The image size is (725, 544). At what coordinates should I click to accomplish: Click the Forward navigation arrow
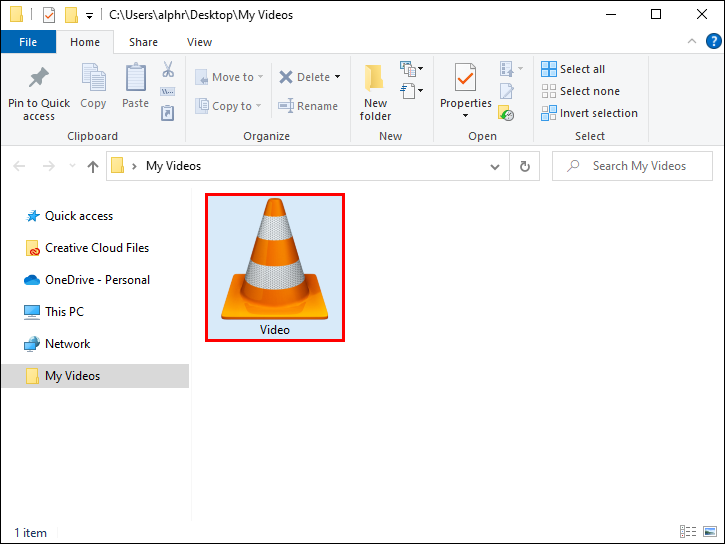[49, 166]
